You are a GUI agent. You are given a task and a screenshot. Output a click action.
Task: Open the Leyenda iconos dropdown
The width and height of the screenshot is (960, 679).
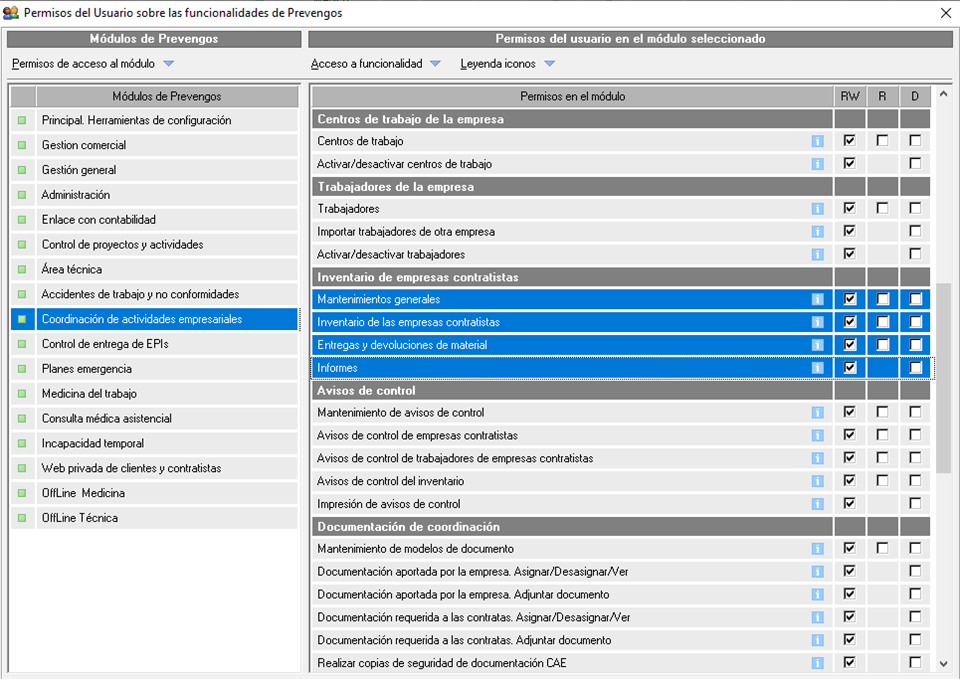tap(507, 64)
